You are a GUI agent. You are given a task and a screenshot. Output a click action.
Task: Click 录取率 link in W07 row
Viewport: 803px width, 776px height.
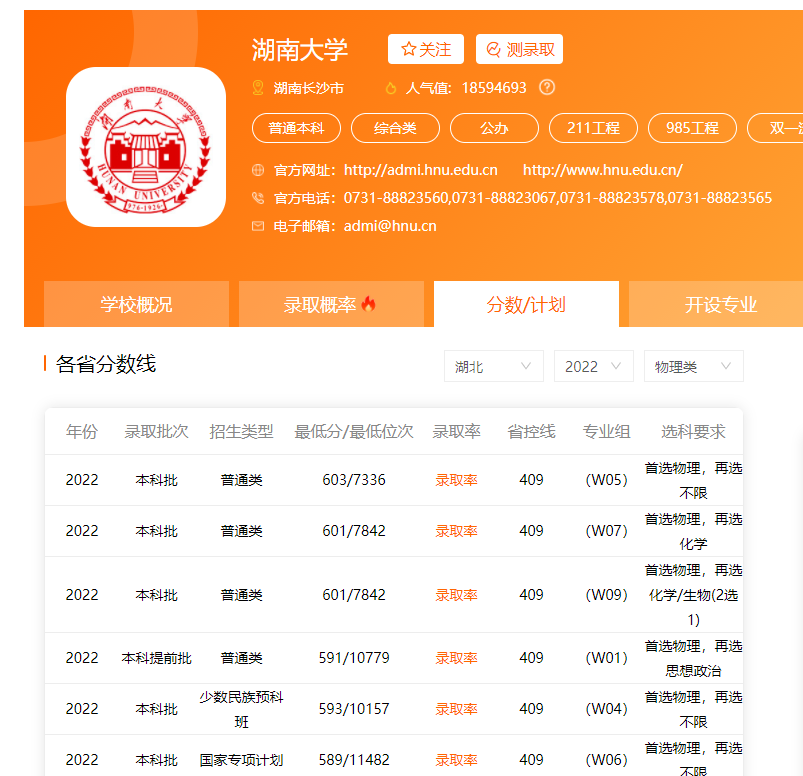coord(456,531)
